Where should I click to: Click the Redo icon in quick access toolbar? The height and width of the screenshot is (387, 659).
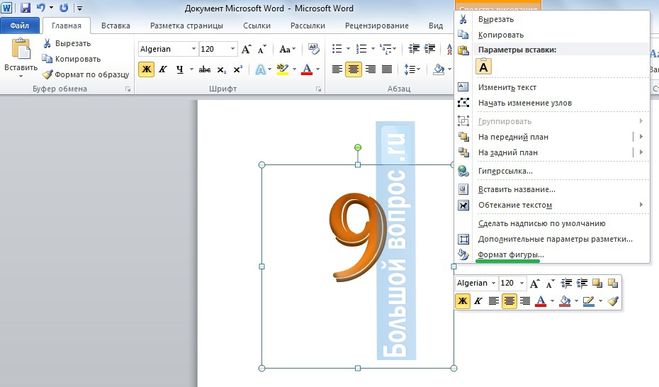point(63,8)
